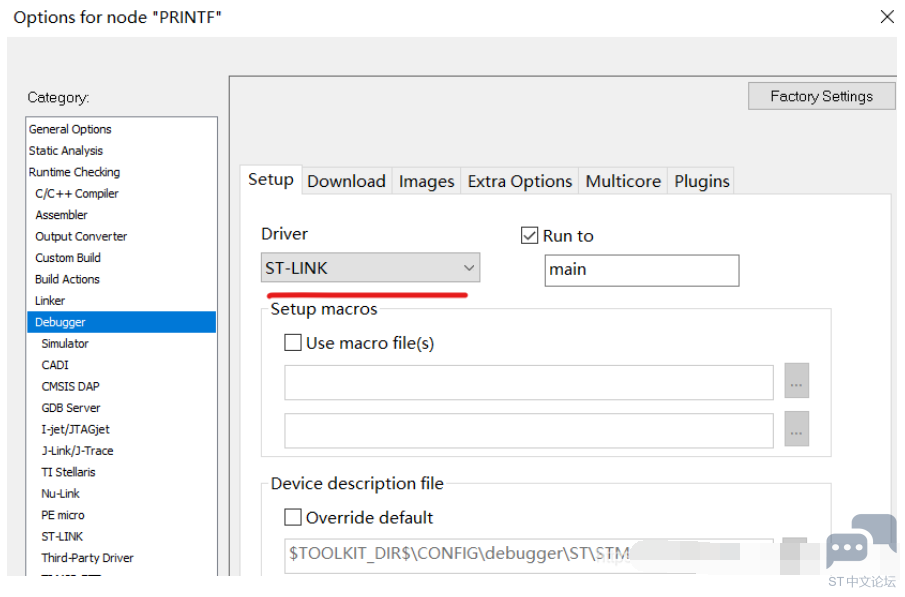Click the Run to field containing main
Screen dimensions: 905x597
point(641,270)
